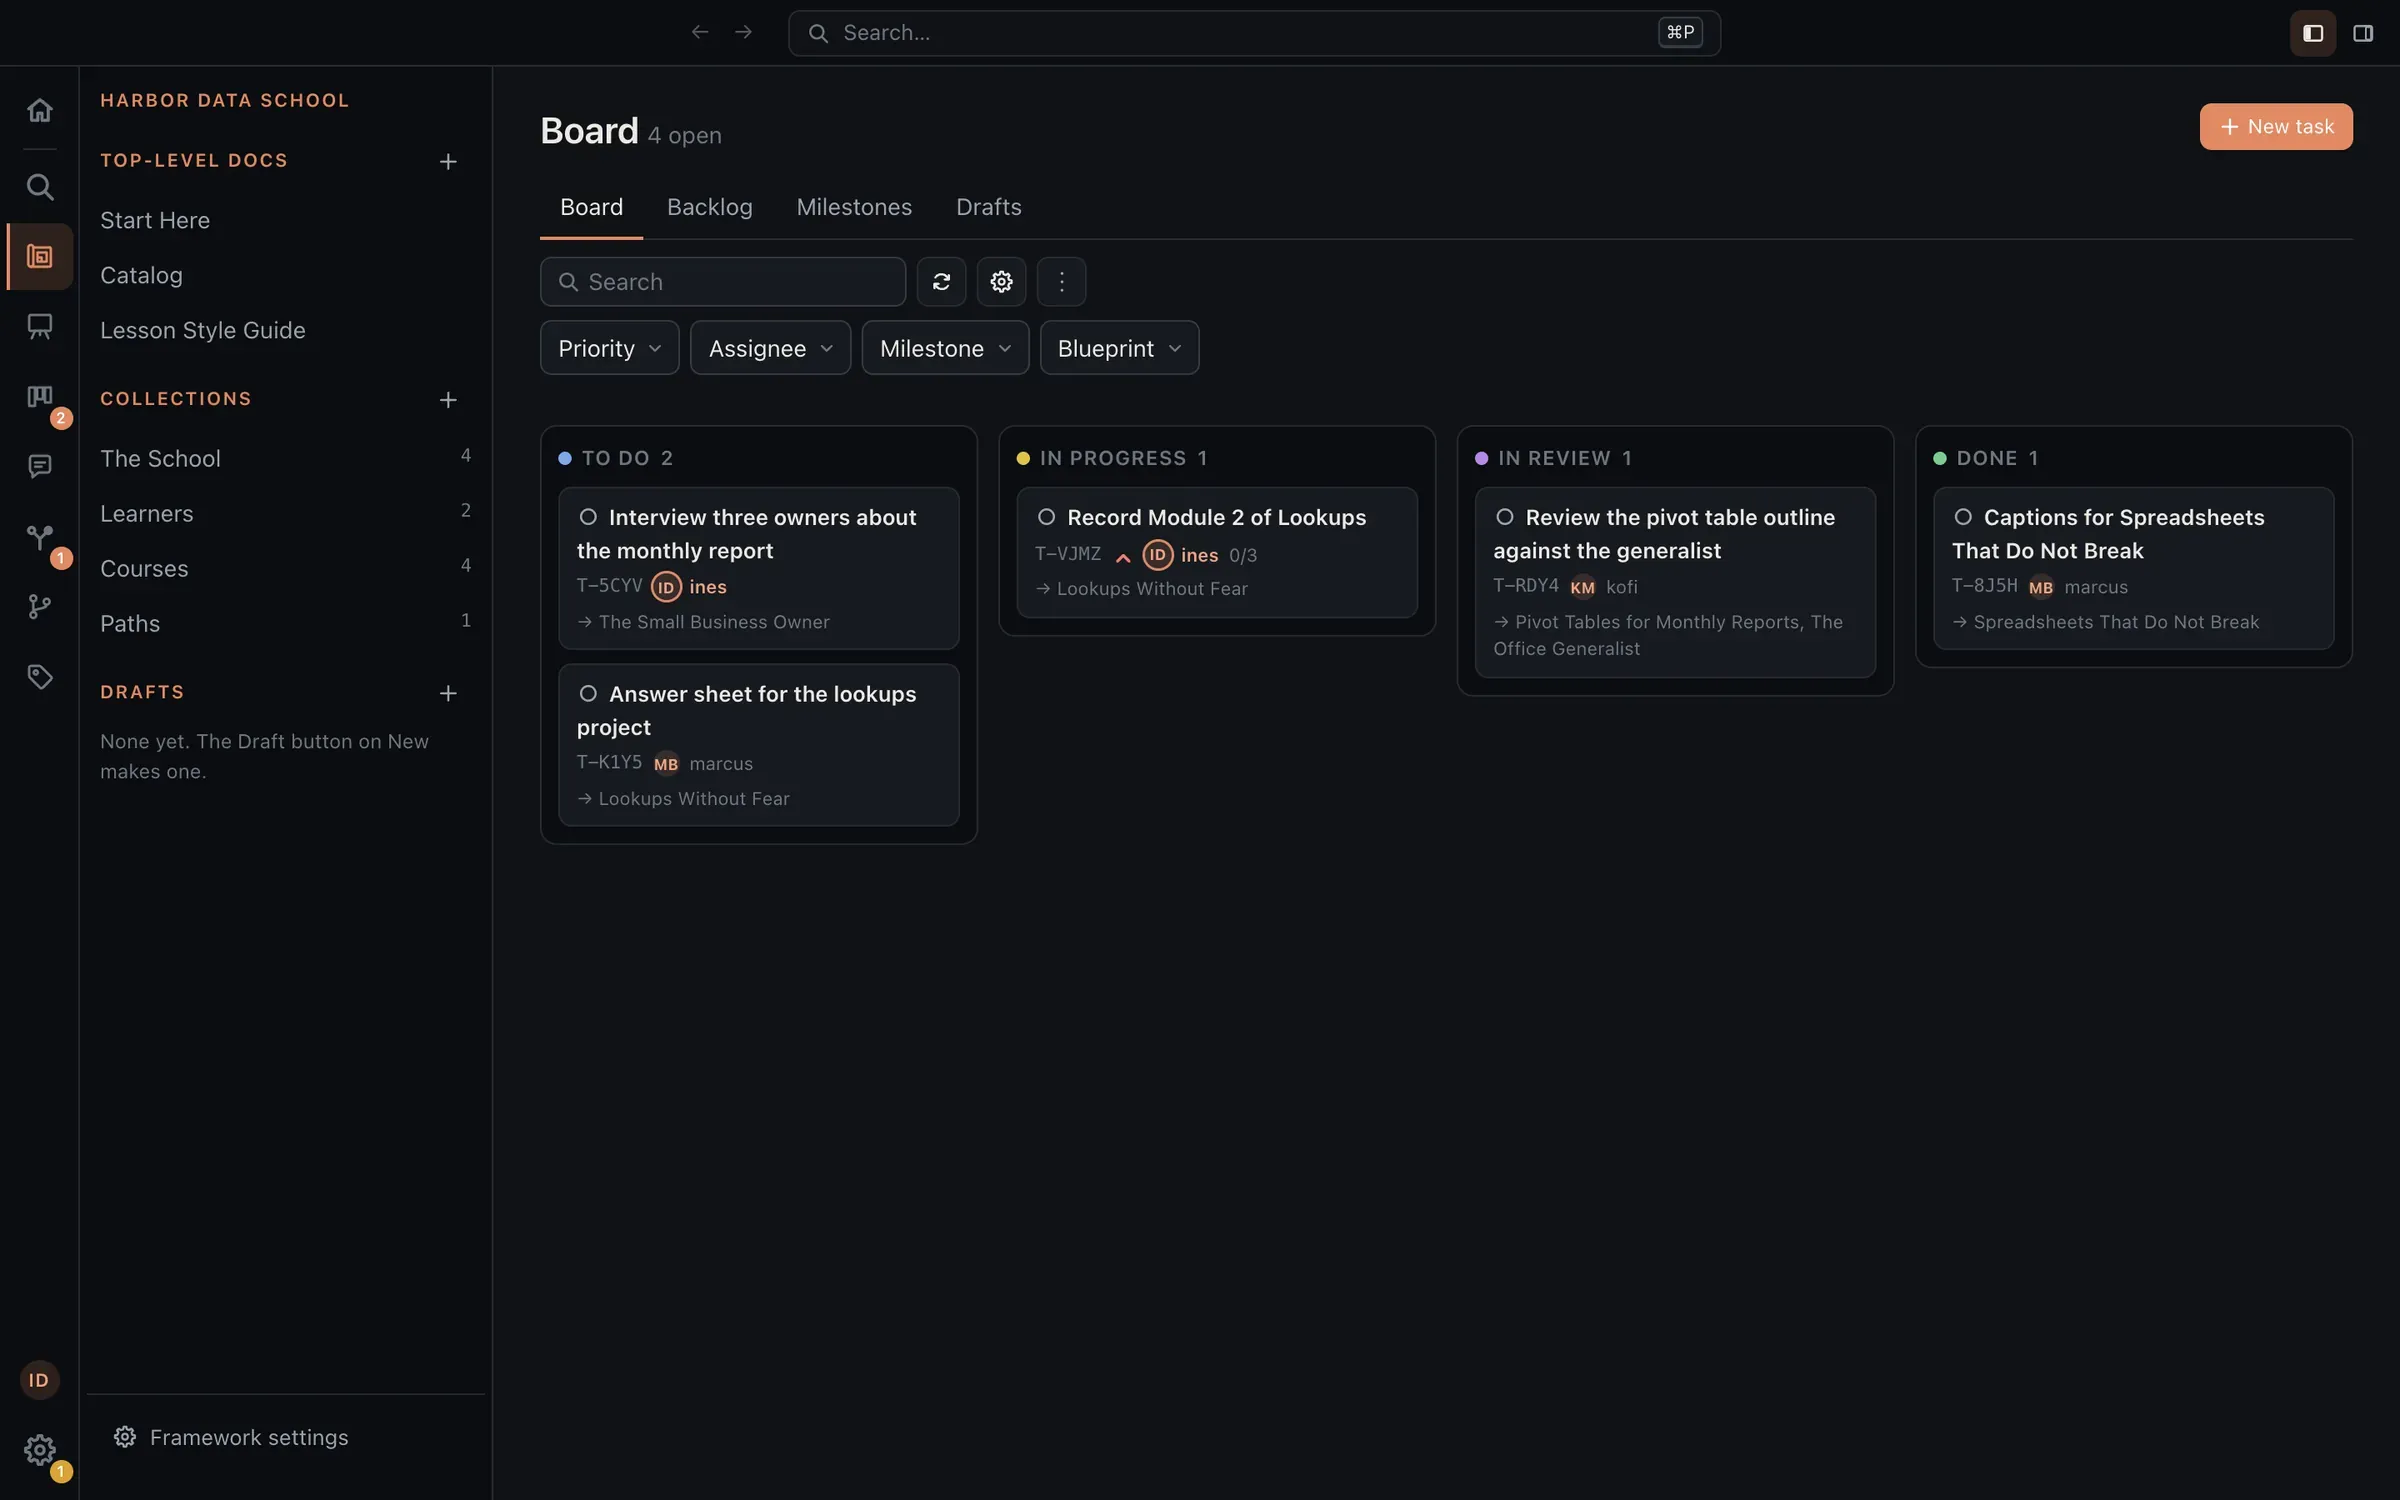The height and width of the screenshot is (1500, 2400).
Task: Open the Lesson Style Guide doc
Action: (x=203, y=330)
